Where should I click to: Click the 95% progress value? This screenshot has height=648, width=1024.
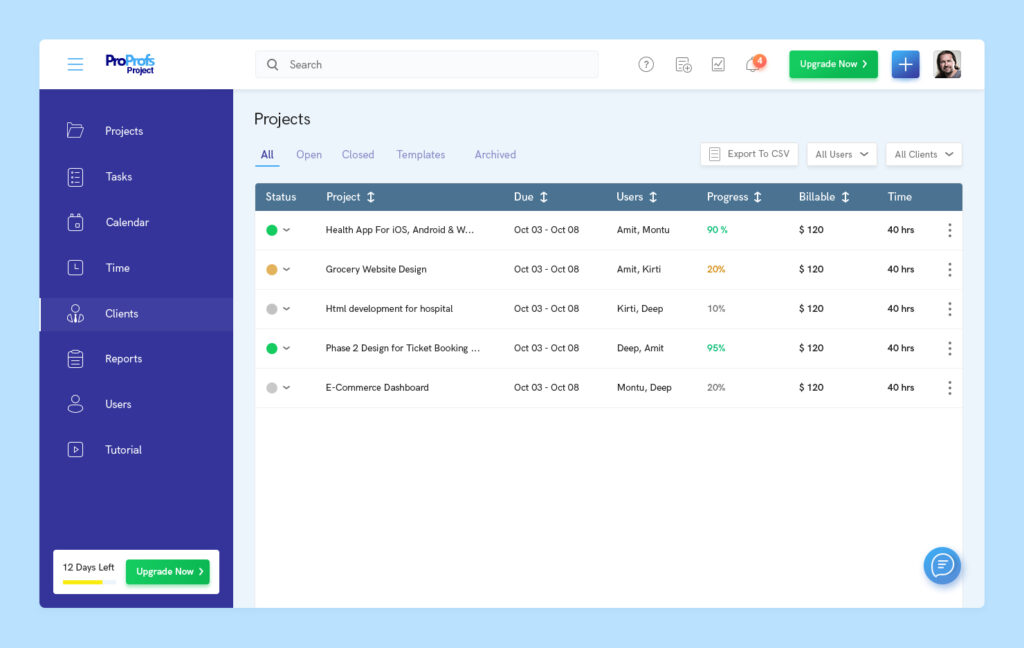(x=716, y=348)
